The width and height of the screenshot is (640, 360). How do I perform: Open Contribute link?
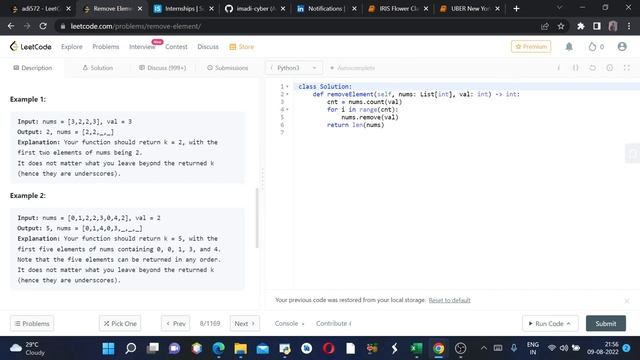pos(333,323)
